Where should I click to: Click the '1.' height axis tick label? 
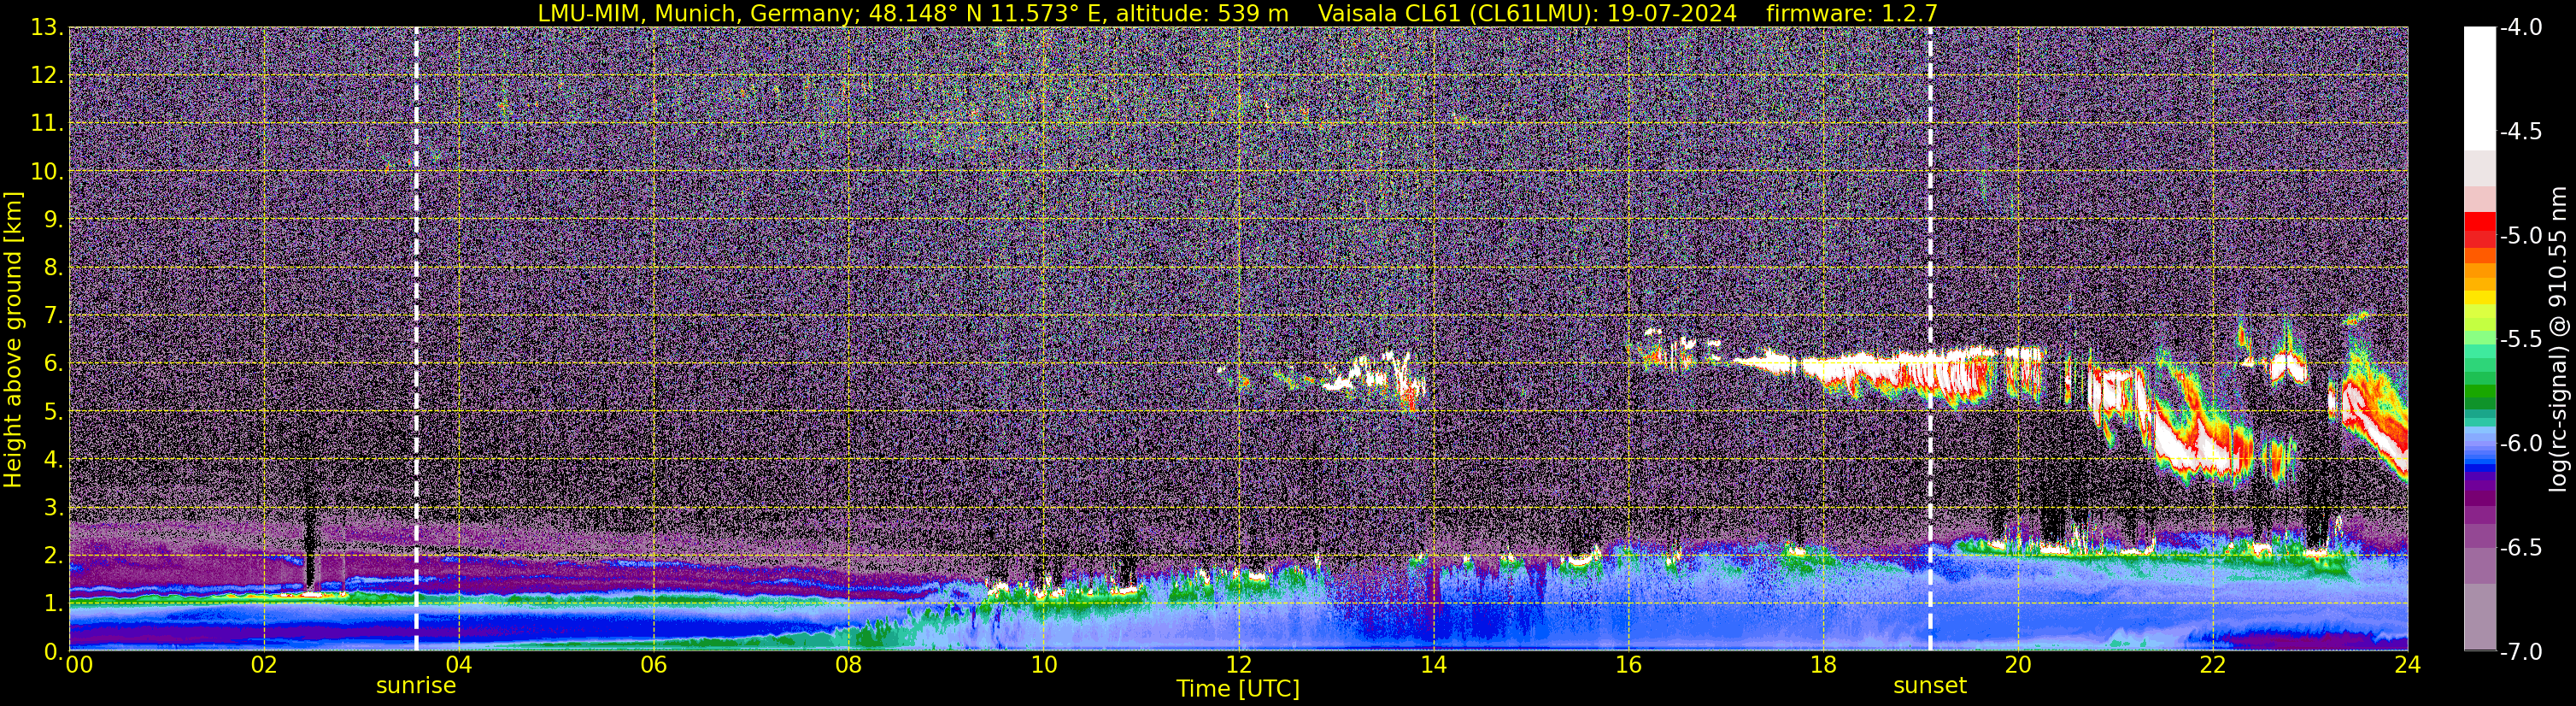(x=52, y=604)
